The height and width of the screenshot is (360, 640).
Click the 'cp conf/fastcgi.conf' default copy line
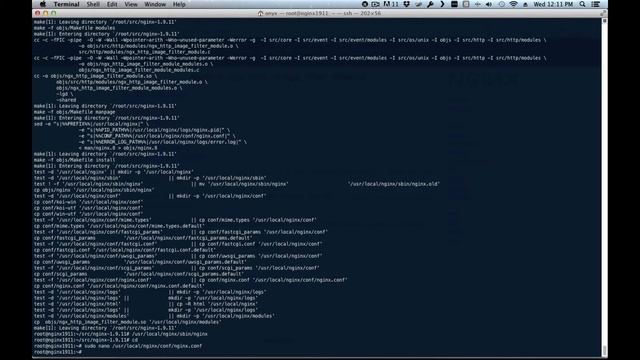[x=124, y=250]
